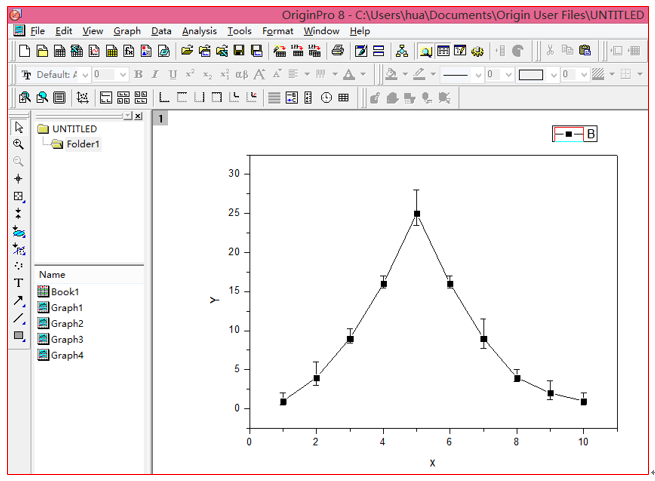655x481 pixels.
Task: Open the Analysis menu
Action: pyautogui.click(x=199, y=31)
